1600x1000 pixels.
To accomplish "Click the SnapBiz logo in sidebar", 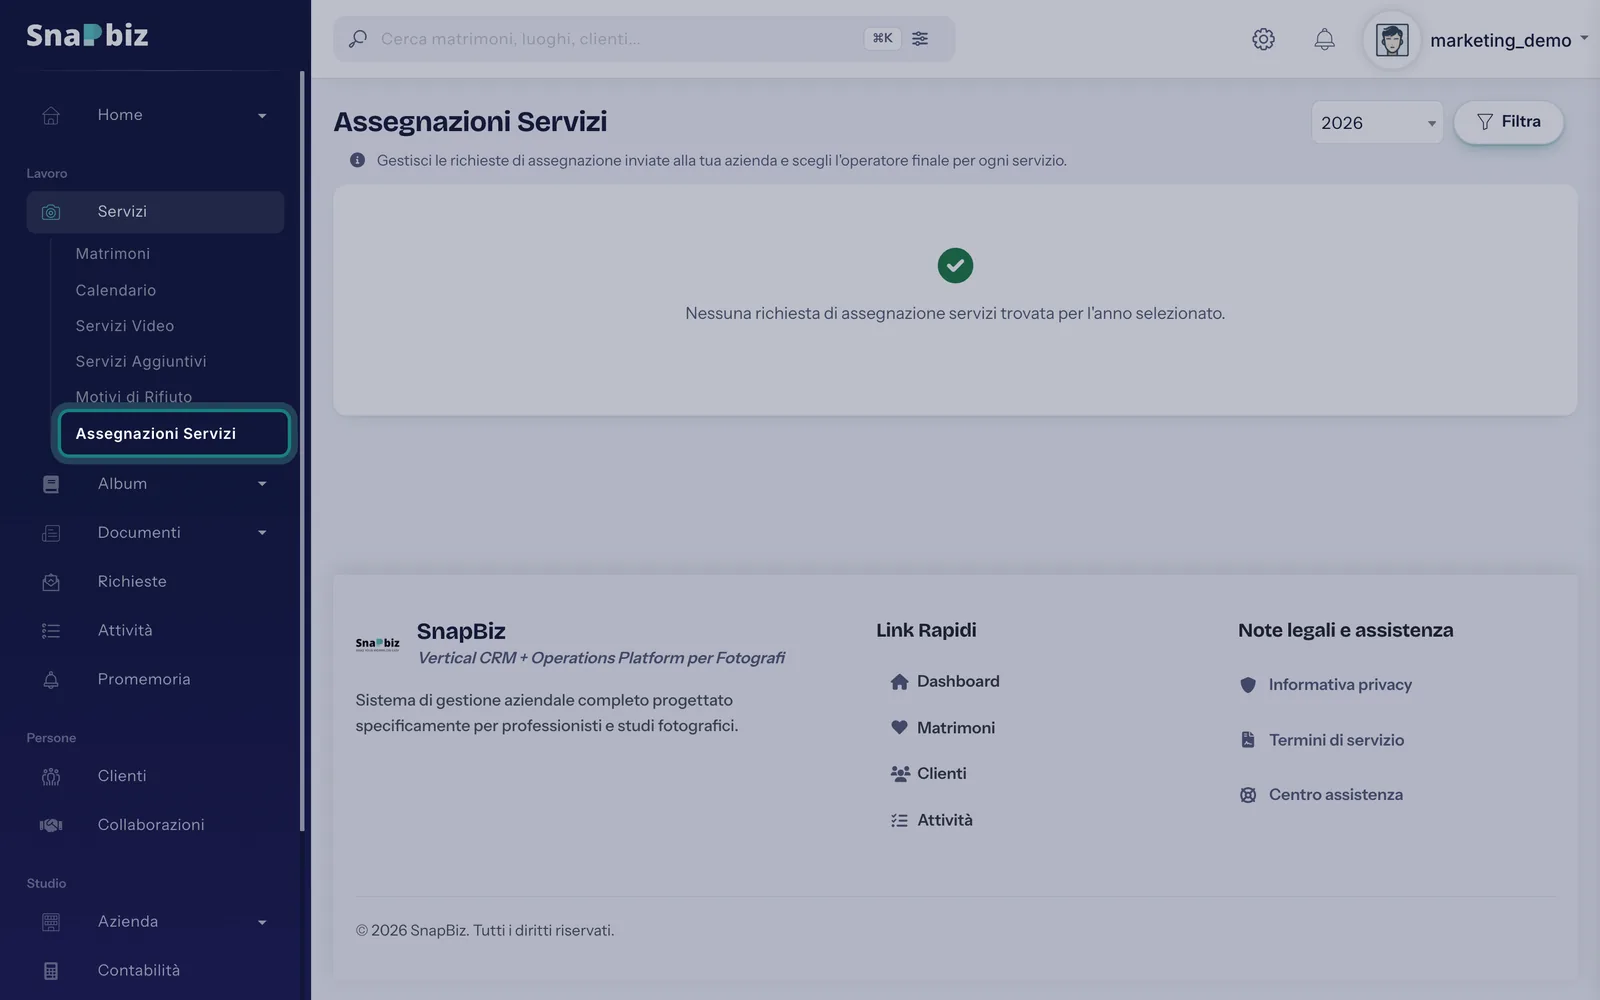I will click(x=87, y=35).
